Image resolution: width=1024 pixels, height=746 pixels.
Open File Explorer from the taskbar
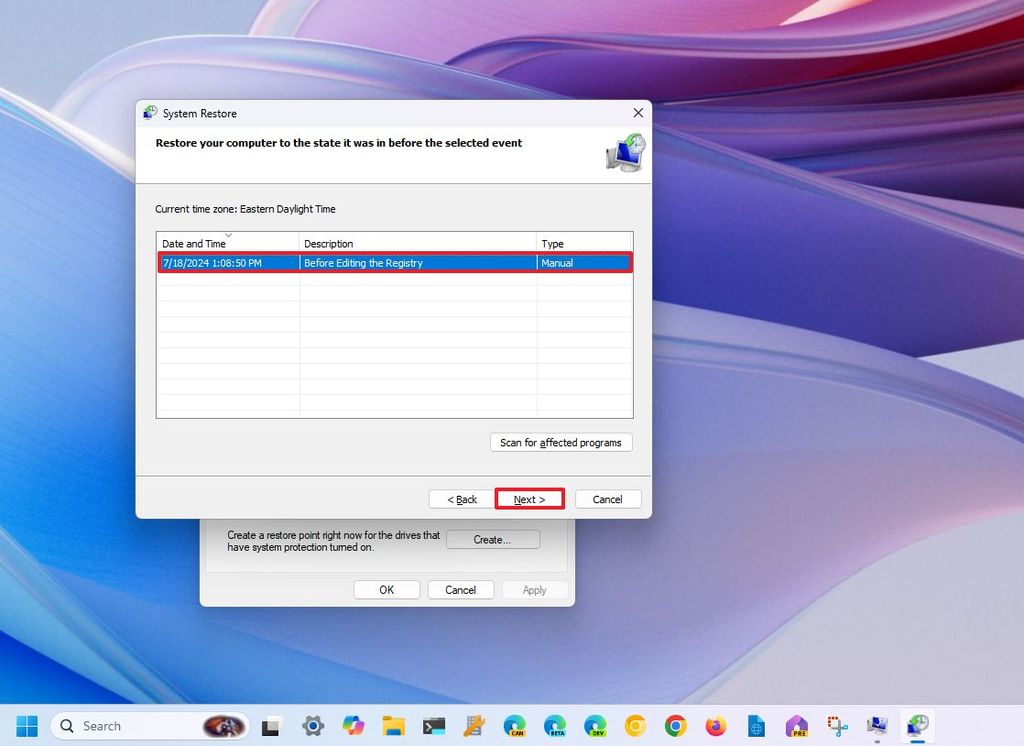tap(393, 725)
